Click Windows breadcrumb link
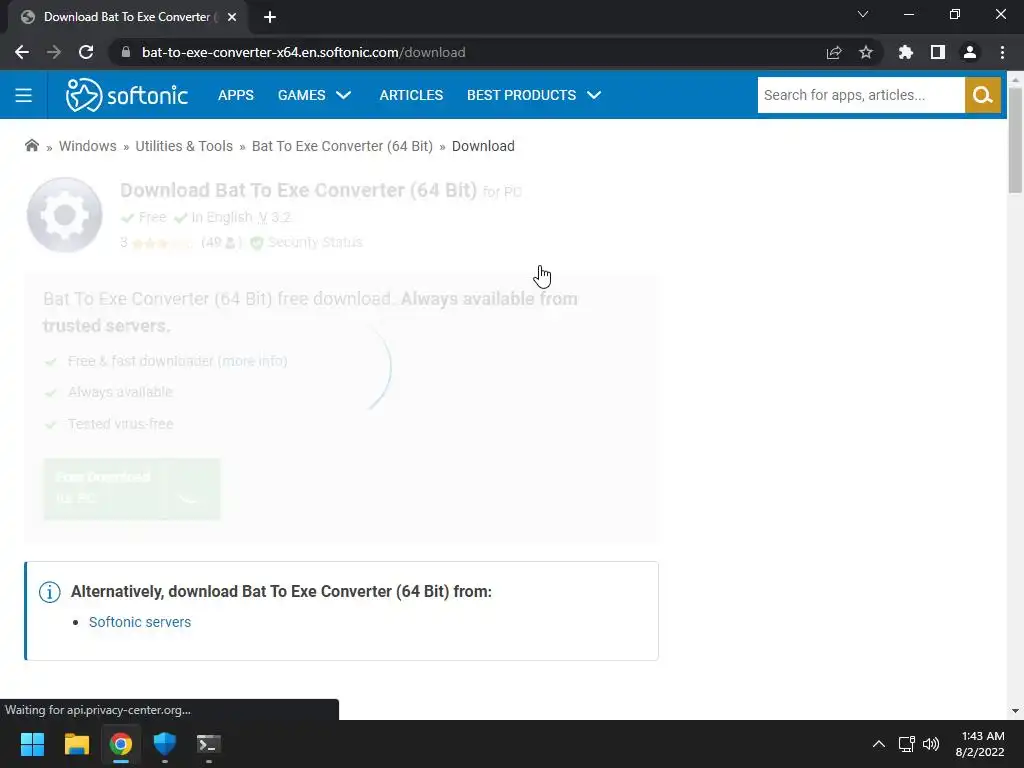The width and height of the screenshot is (1024, 768). coord(88,146)
